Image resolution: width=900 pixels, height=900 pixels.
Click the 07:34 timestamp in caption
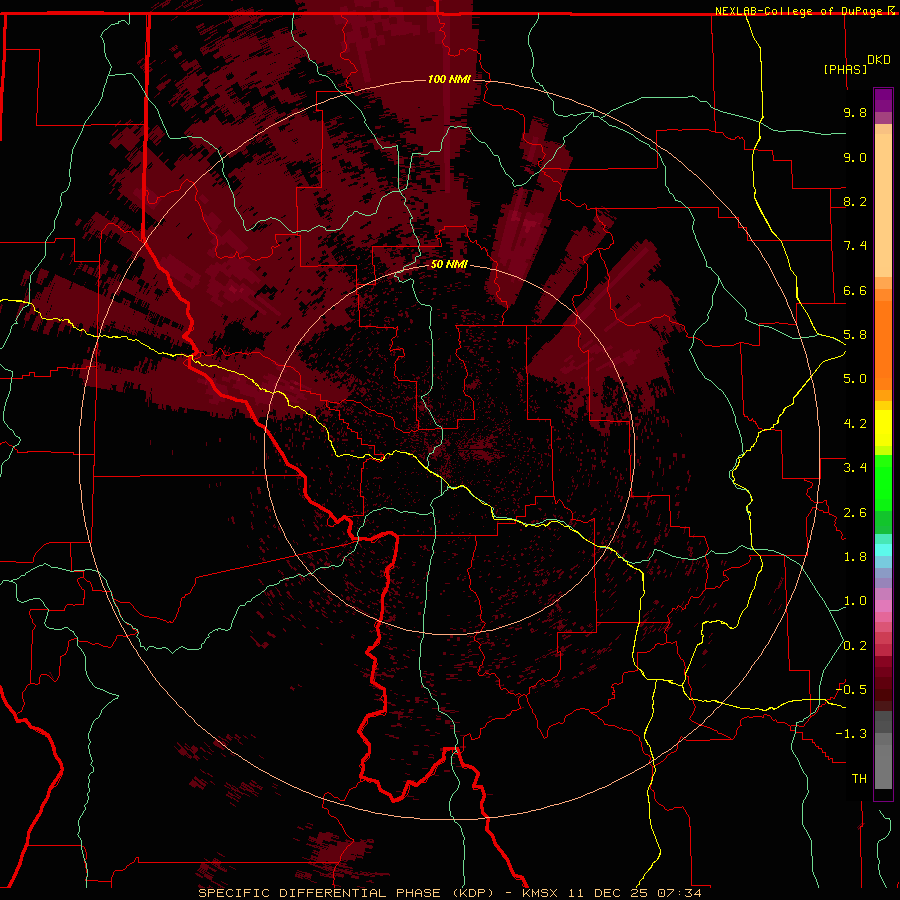[x=680, y=893]
